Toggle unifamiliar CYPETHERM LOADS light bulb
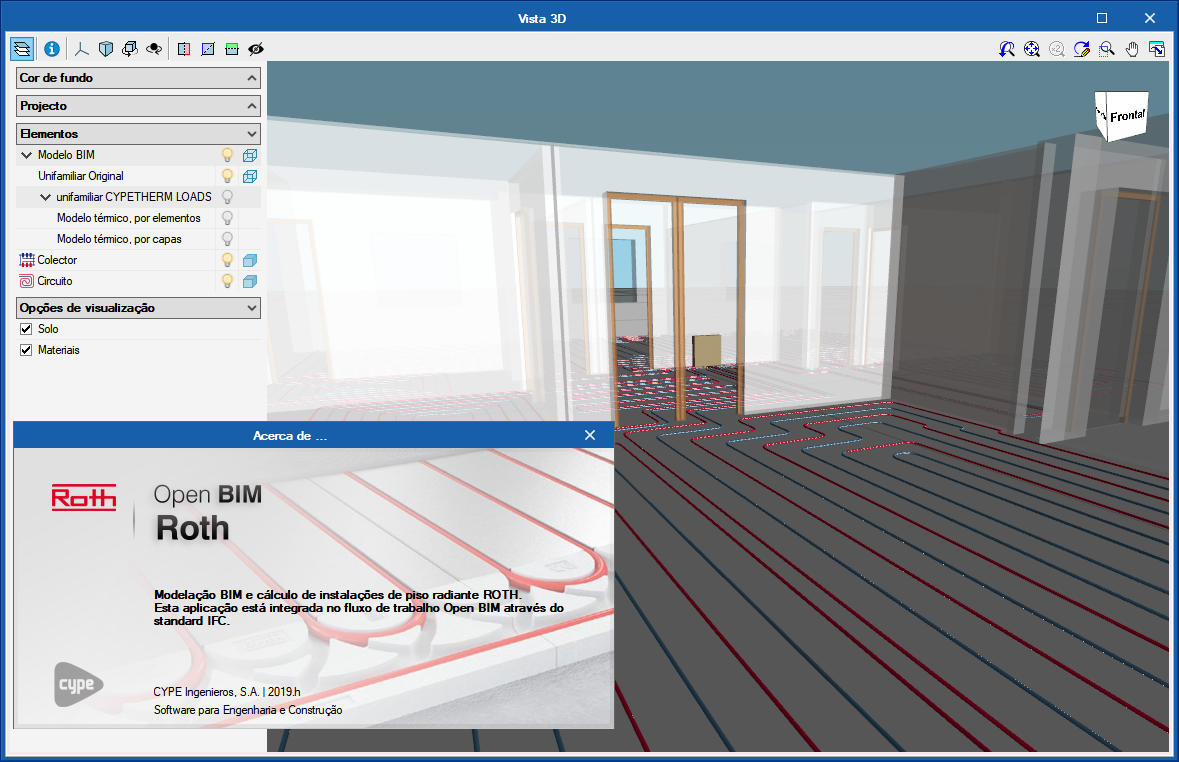The image size is (1179, 762). point(227,197)
